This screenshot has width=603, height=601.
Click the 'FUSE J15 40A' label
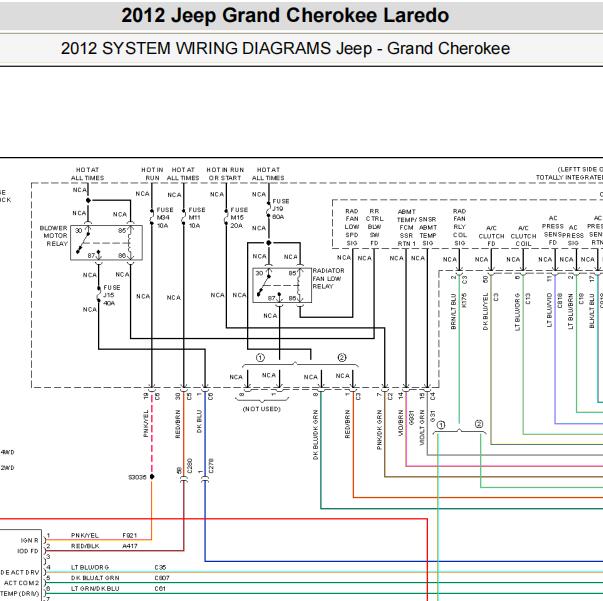(111, 295)
